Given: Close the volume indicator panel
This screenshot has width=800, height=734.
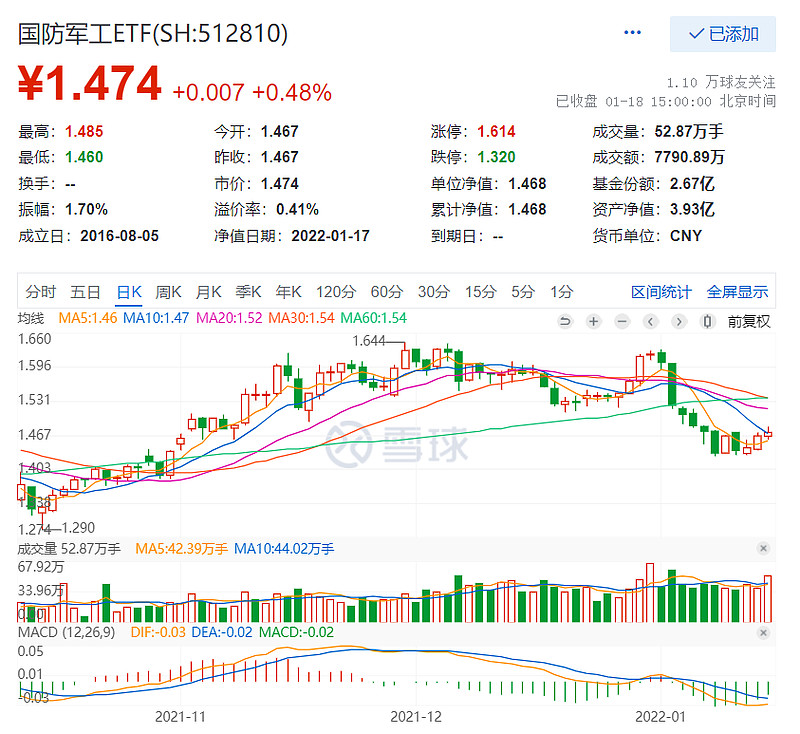Looking at the screenshot, I should (763, 548).
